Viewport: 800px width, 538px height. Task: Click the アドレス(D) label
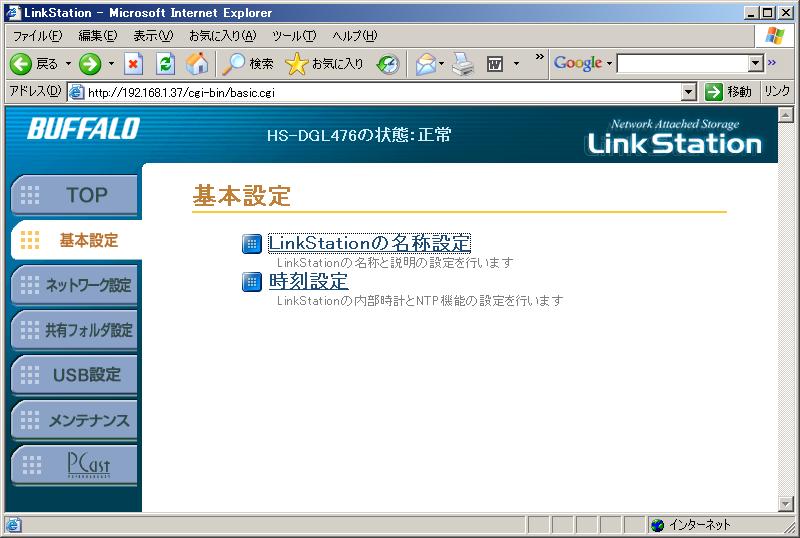(35, 91)
